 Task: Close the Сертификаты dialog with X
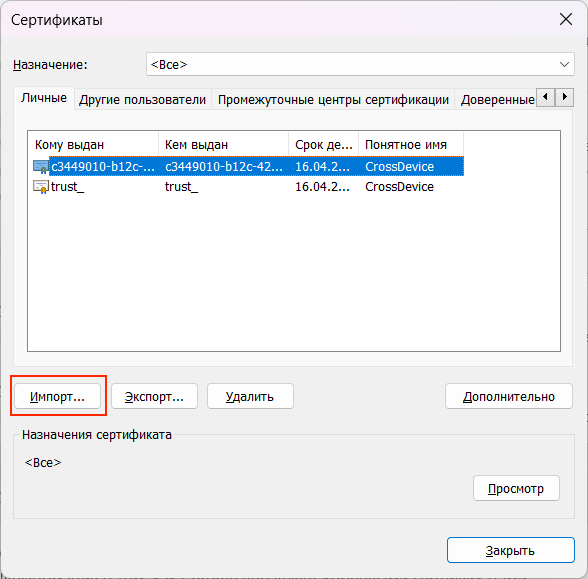[x=566, y=19]
